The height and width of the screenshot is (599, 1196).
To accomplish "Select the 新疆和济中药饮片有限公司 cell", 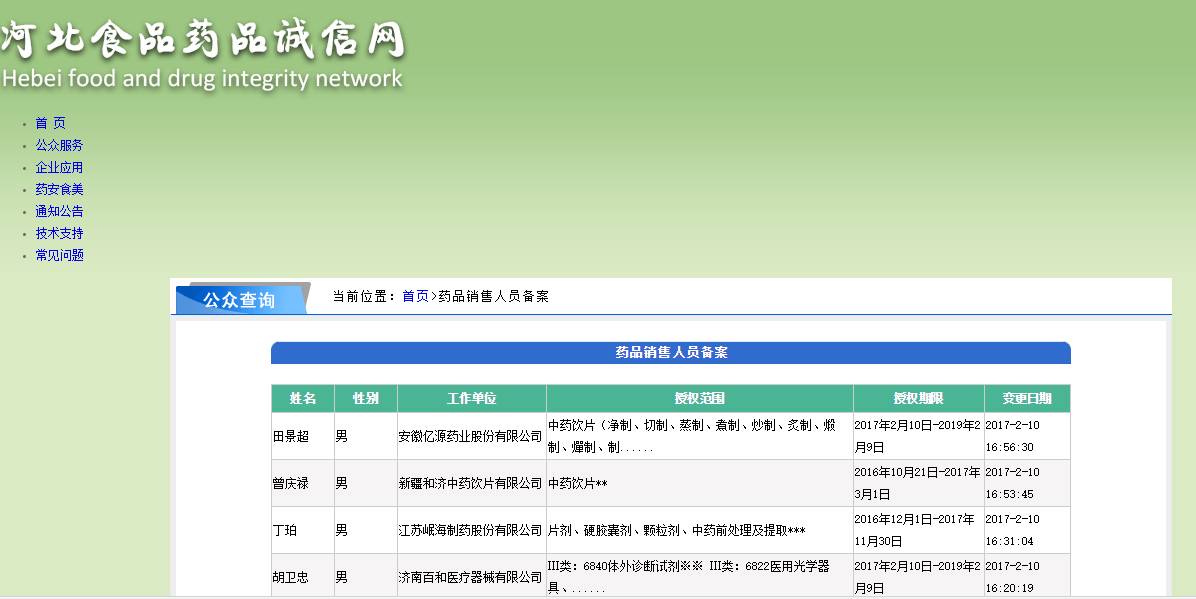I will (470, 484).
